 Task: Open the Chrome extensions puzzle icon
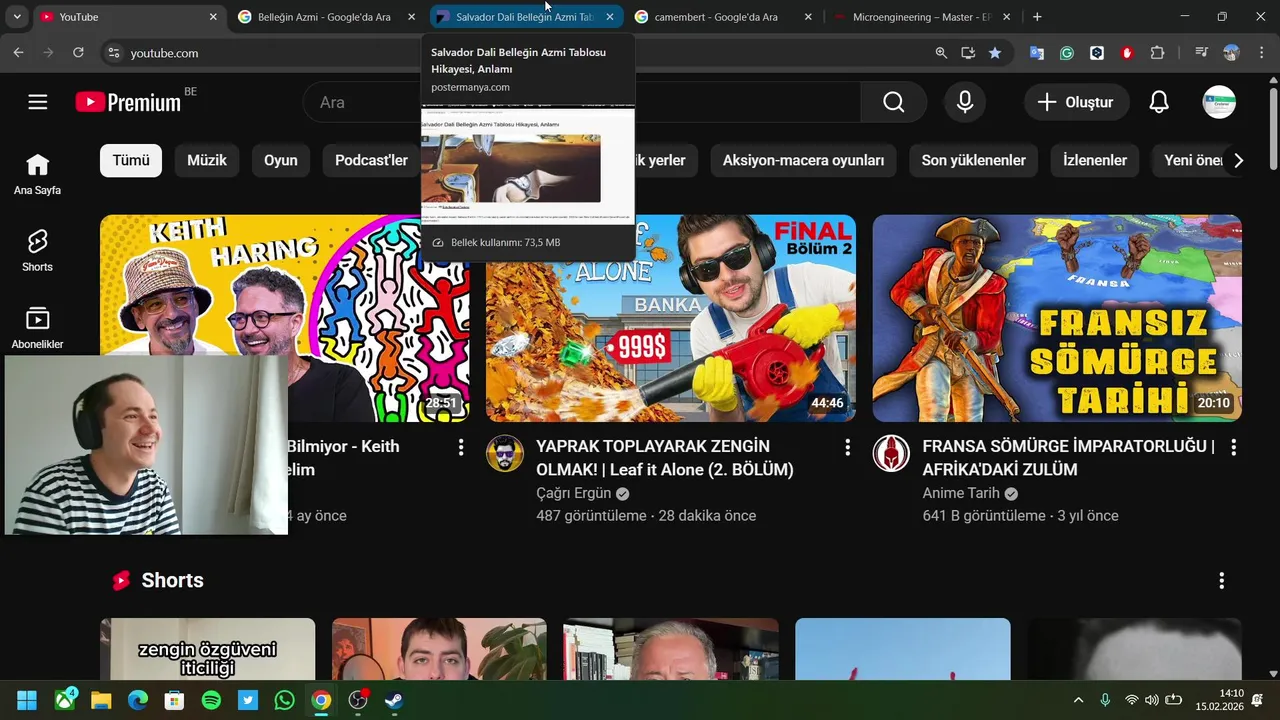pos(1157,53)
